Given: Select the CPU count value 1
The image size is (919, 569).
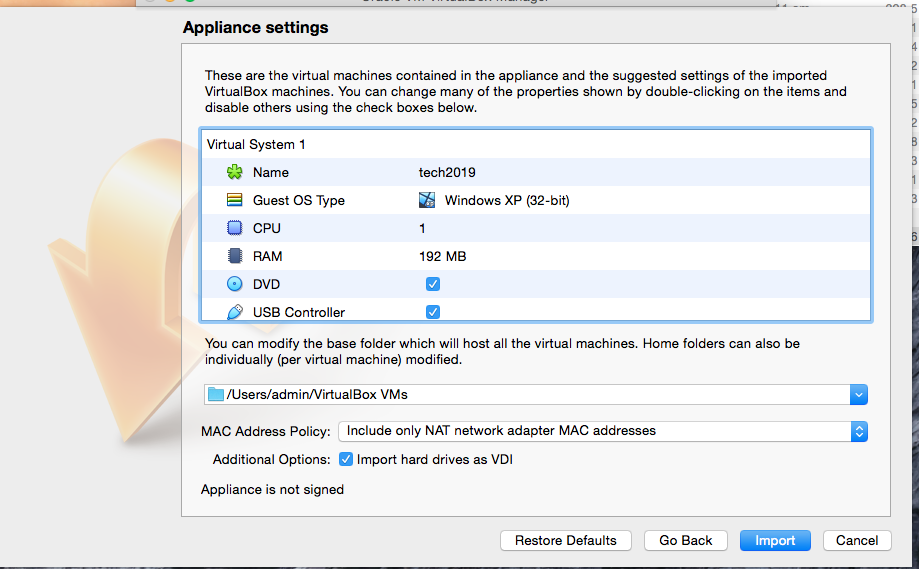Looking at the screenshot, I should (422, 229).
